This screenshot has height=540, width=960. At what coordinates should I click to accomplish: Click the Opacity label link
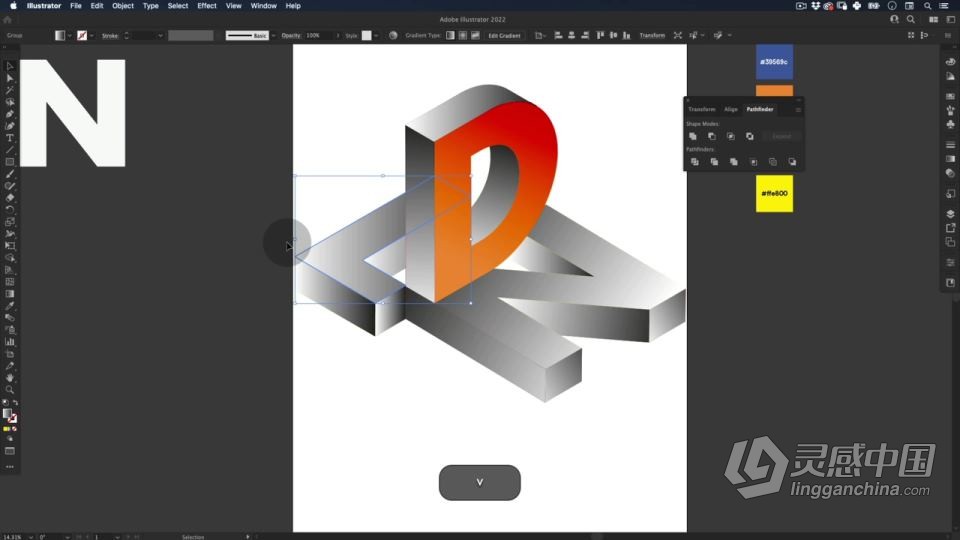[291, 36]
